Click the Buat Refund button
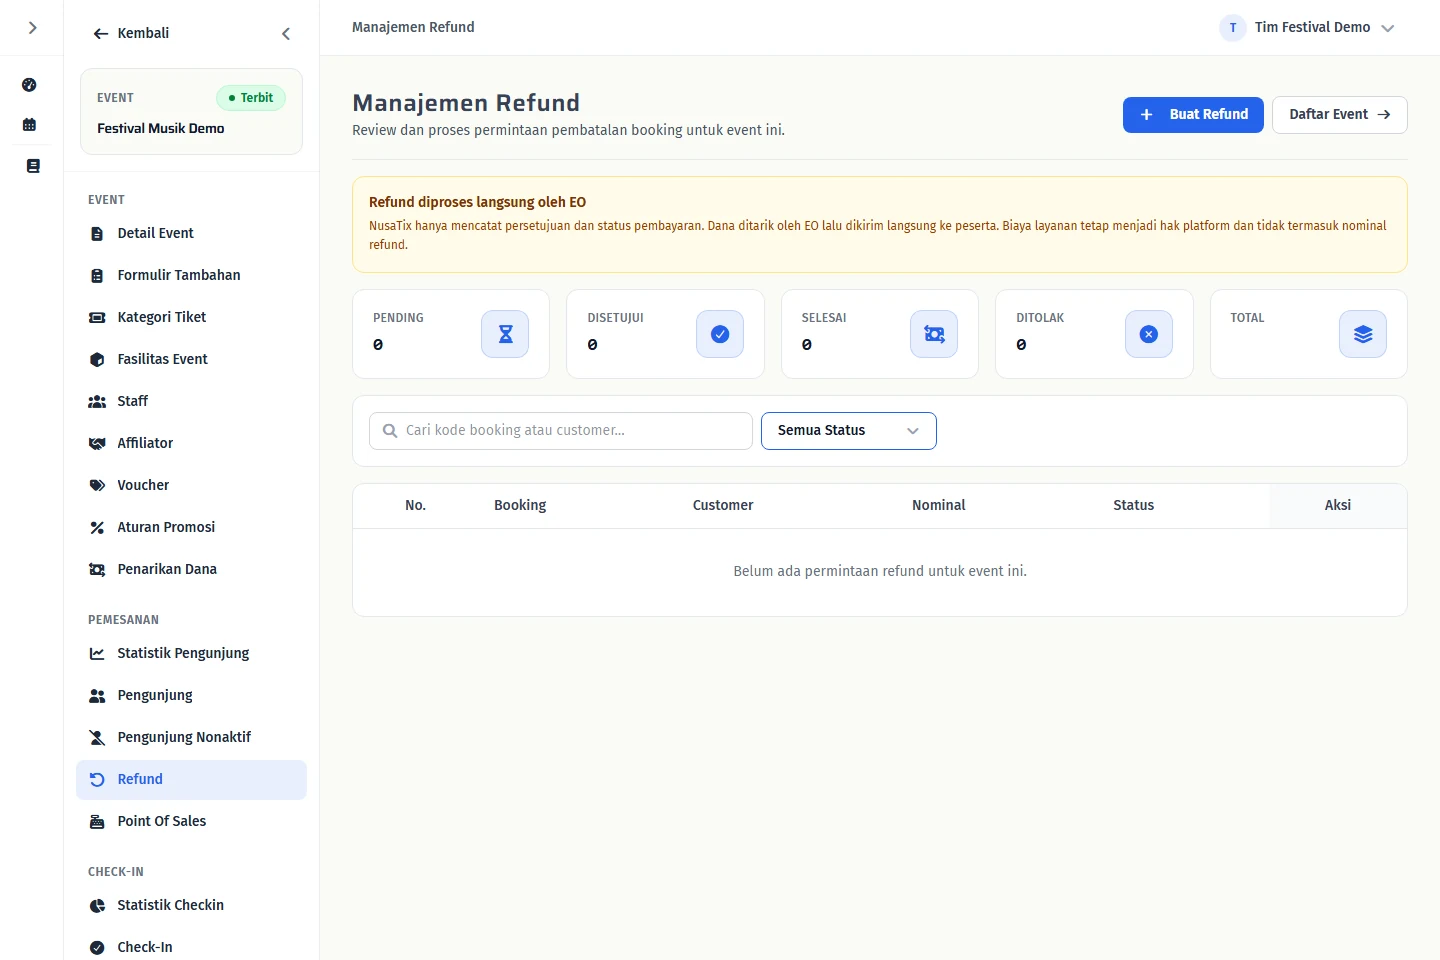Viewport: 1440px width, 960px height. pos(1193,115)
